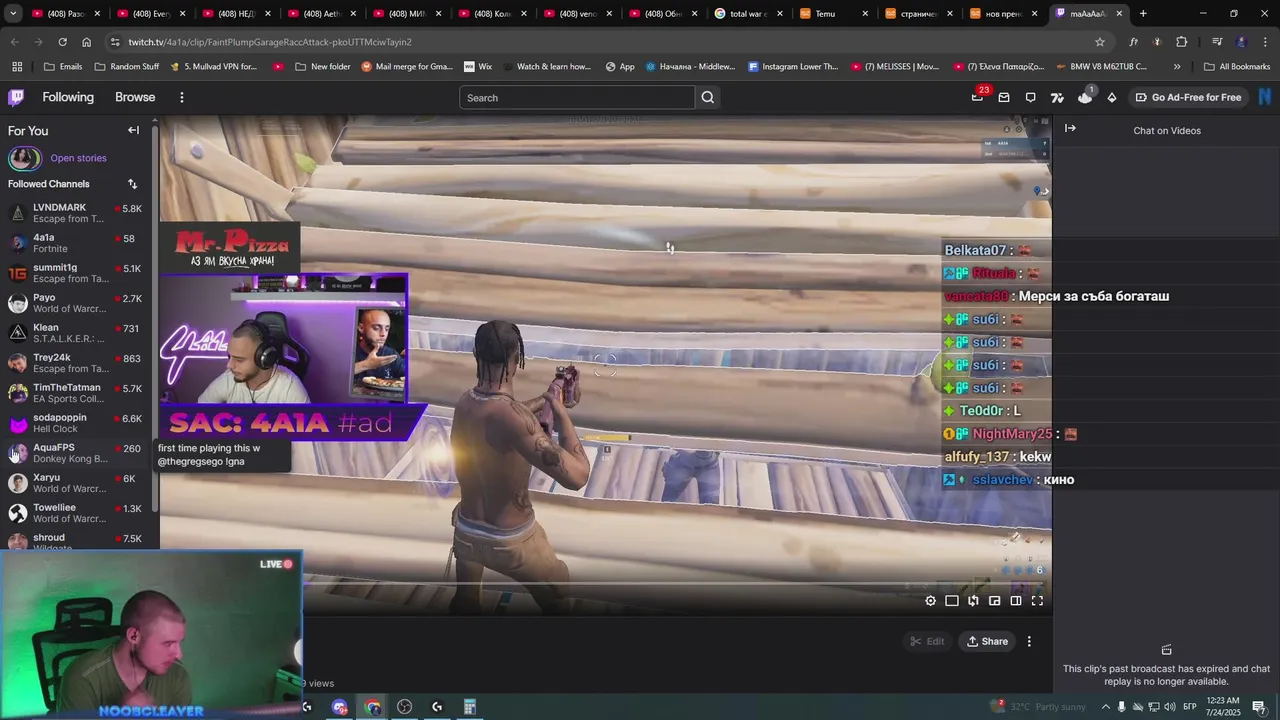
Task: Open the Whispers speech bubble icon
Action: click(1030, 97)
